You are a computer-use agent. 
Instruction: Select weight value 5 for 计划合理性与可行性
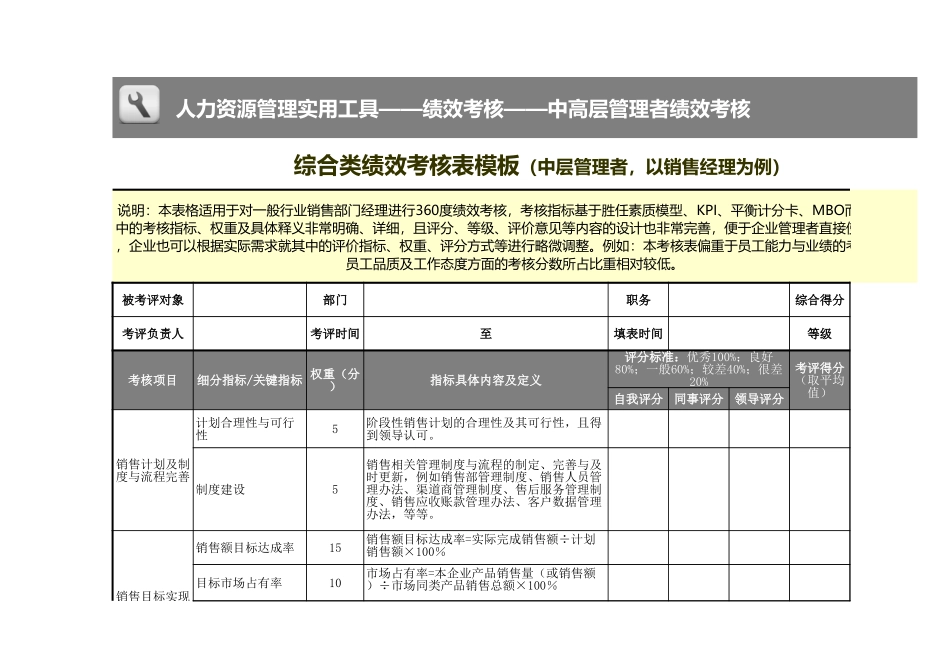[335, 429]
